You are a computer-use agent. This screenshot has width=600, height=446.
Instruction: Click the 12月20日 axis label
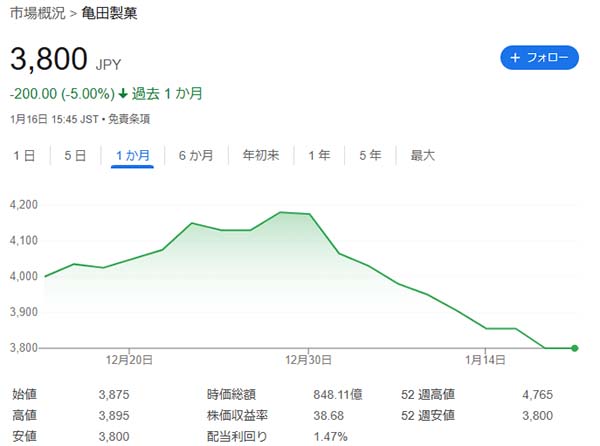pyautogui.click(x=129, y=360)
